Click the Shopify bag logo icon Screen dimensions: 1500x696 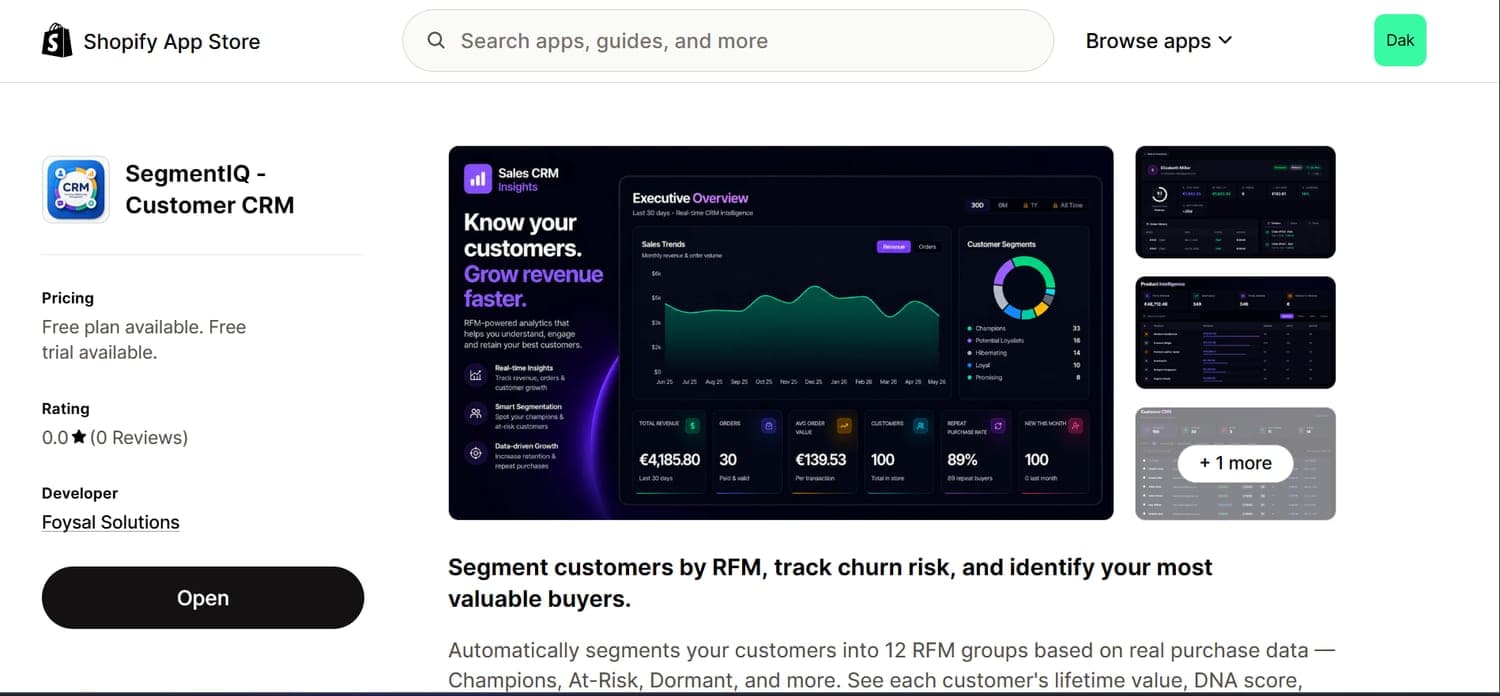[57, 41]
